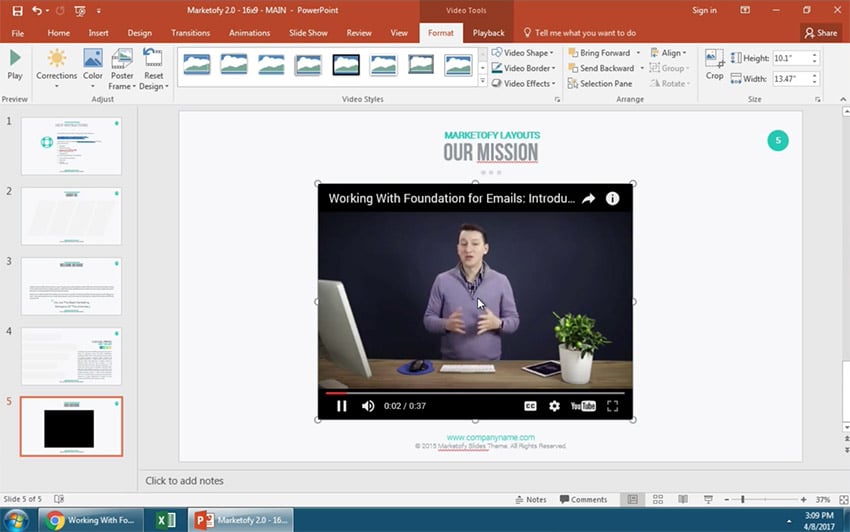
Task: Expand the Video Shape dropdown
Action: tap(525, 53)
